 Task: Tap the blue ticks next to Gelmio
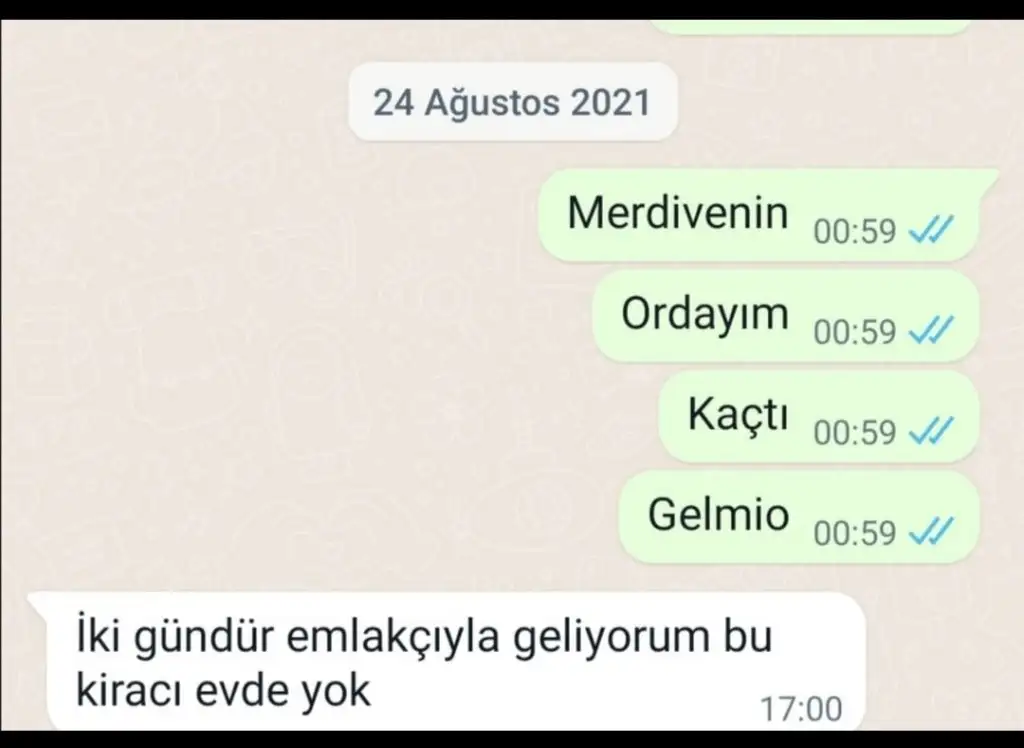[931, 531]
